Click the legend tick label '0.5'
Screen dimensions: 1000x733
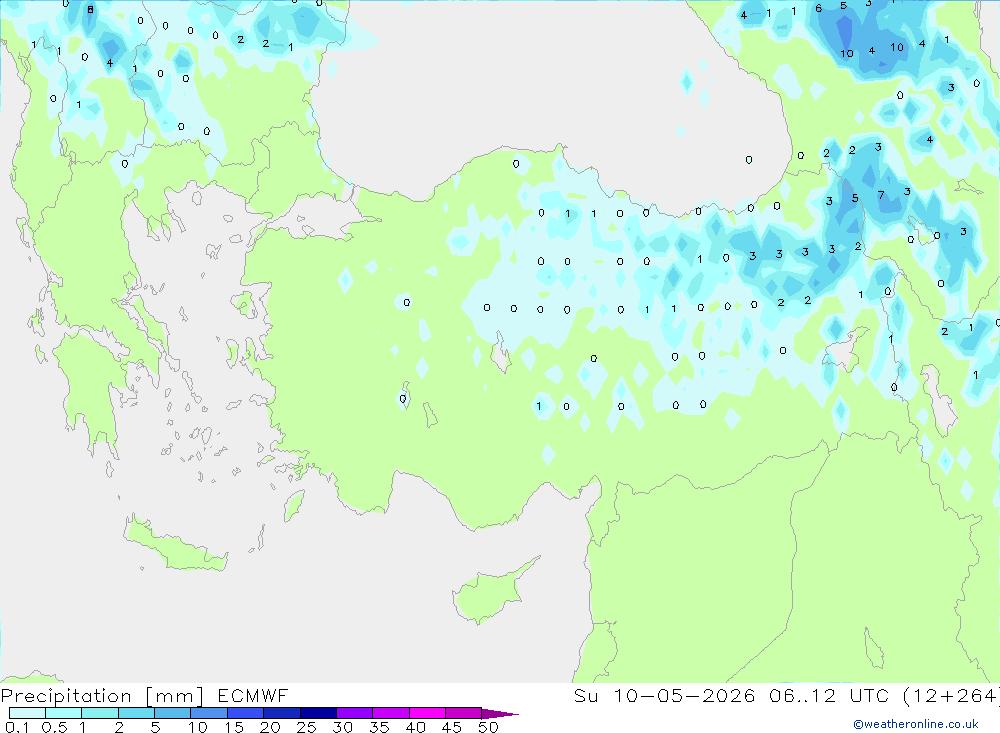coord(54,727)
